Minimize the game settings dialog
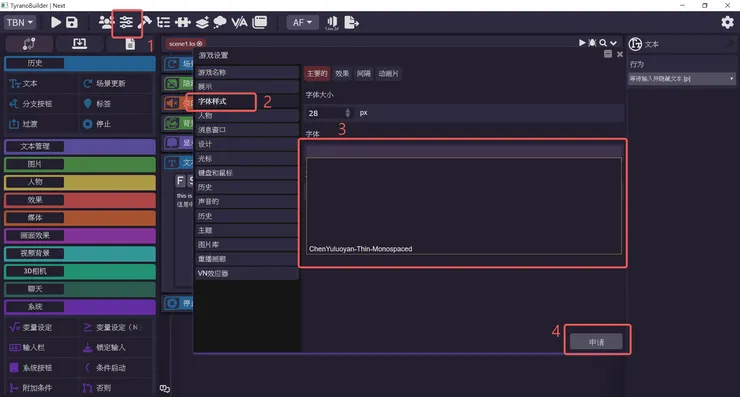Image resolution: width=740 pixels, height=397 pixels. pos(608,54)
